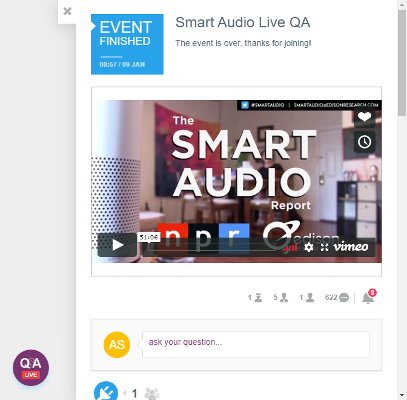This screenshot has width=407, height=400.
Task: Open the Vimeo logo link
Action: (351, 247)
